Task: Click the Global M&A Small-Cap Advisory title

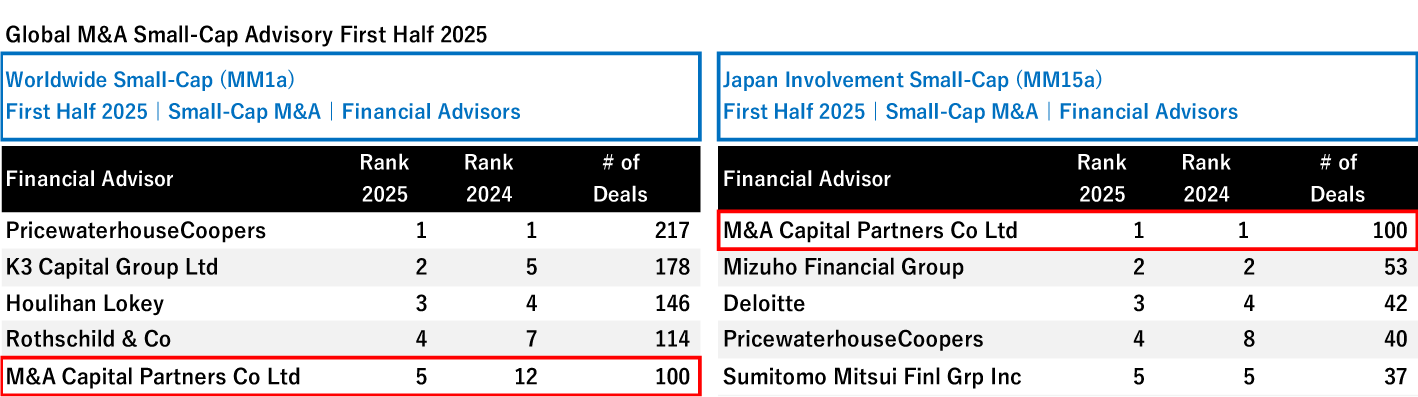Action: tap(246, 35)
